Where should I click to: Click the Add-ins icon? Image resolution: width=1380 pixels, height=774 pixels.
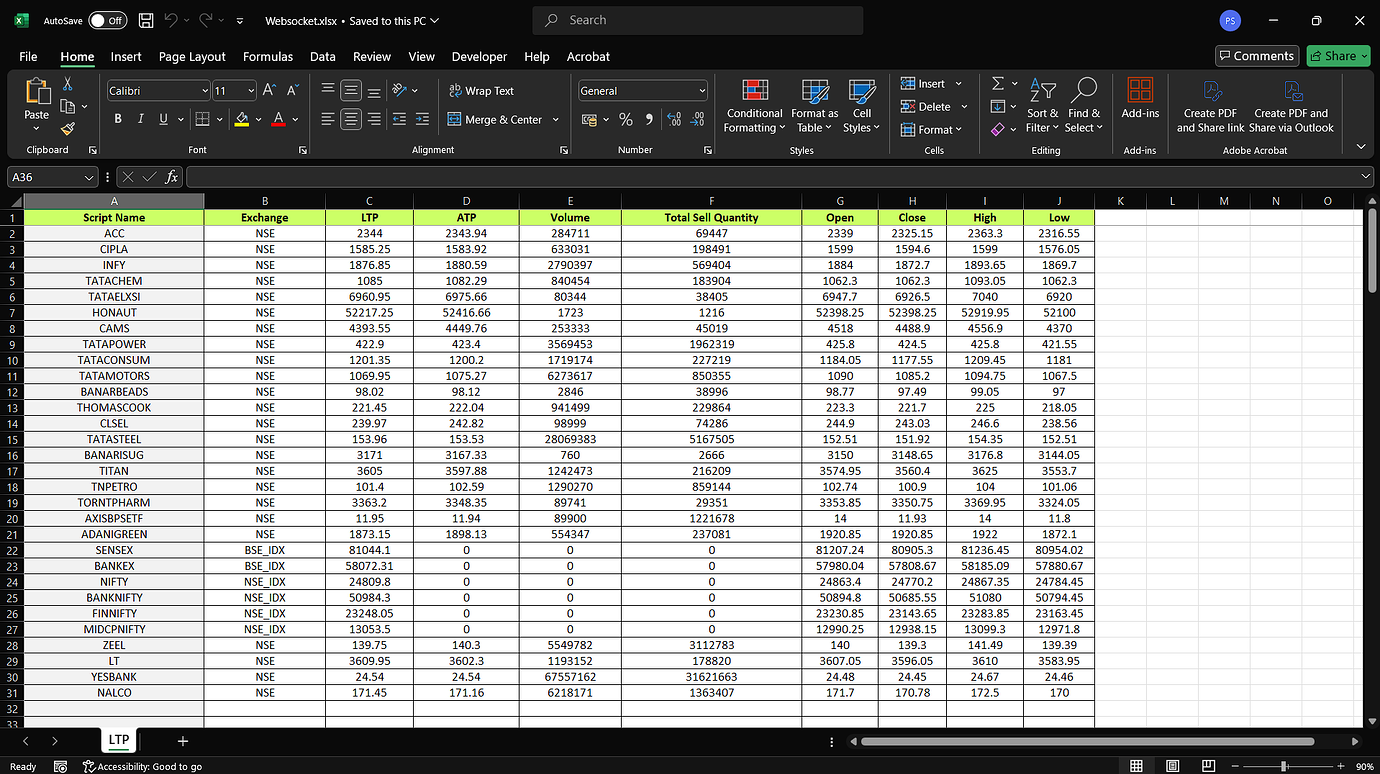(x=1140, y=98)
